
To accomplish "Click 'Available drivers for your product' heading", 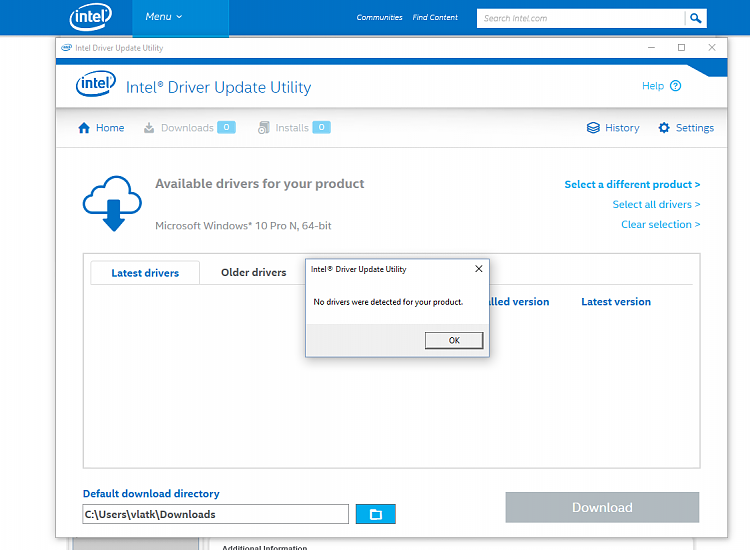I will (259, 184).
